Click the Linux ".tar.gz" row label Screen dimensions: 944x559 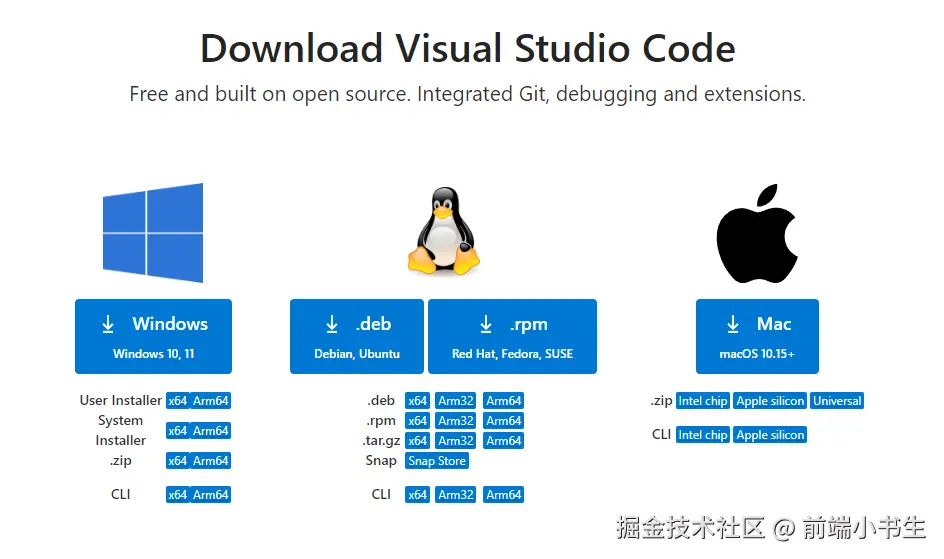[x=381, y=441]
